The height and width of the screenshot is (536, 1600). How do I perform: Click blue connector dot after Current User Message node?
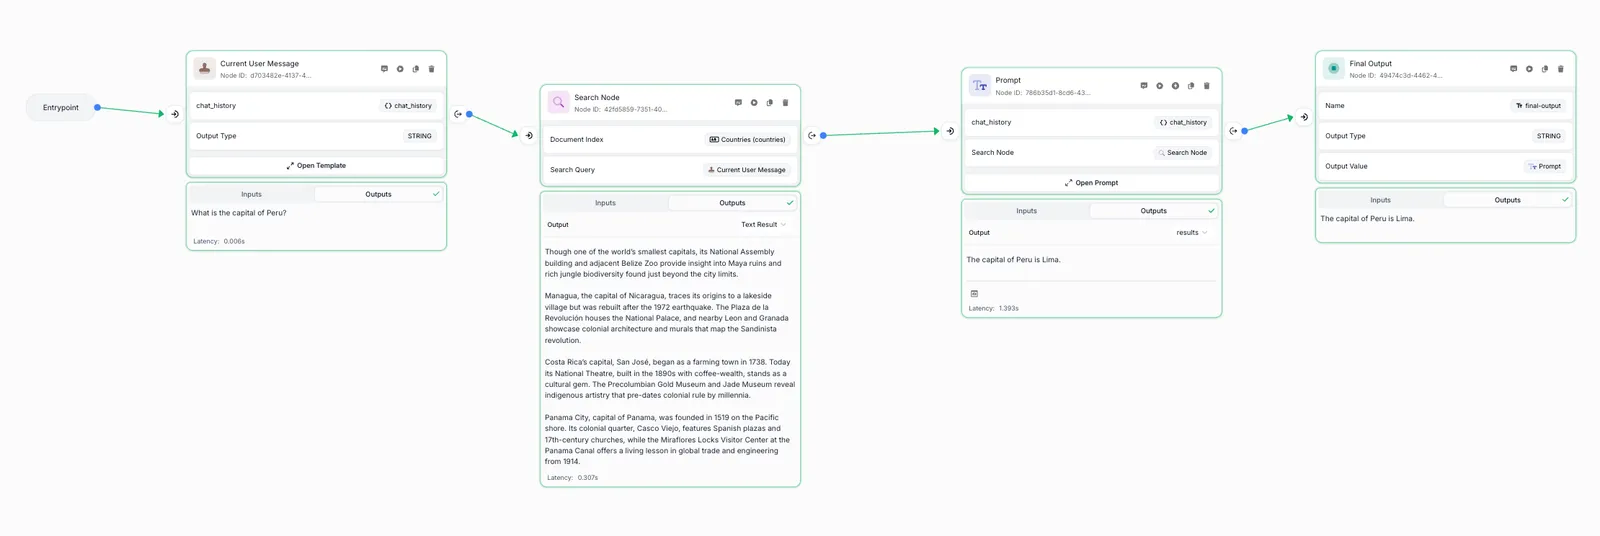point(469,114)
